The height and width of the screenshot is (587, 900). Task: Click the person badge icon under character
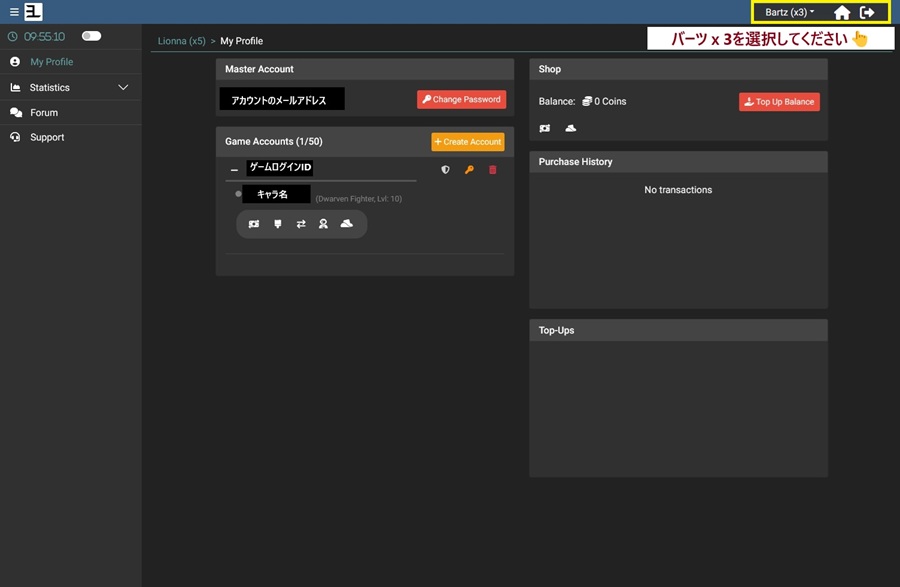(x=323, y=224)
